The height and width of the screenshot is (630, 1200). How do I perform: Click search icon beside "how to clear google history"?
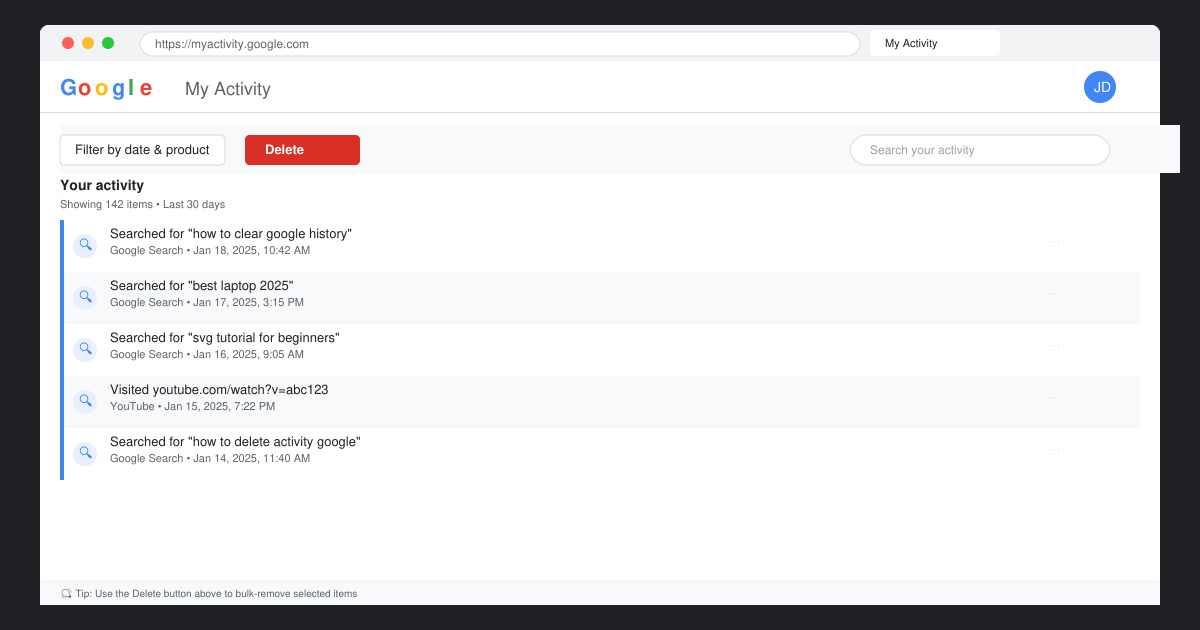click(86, 245)
